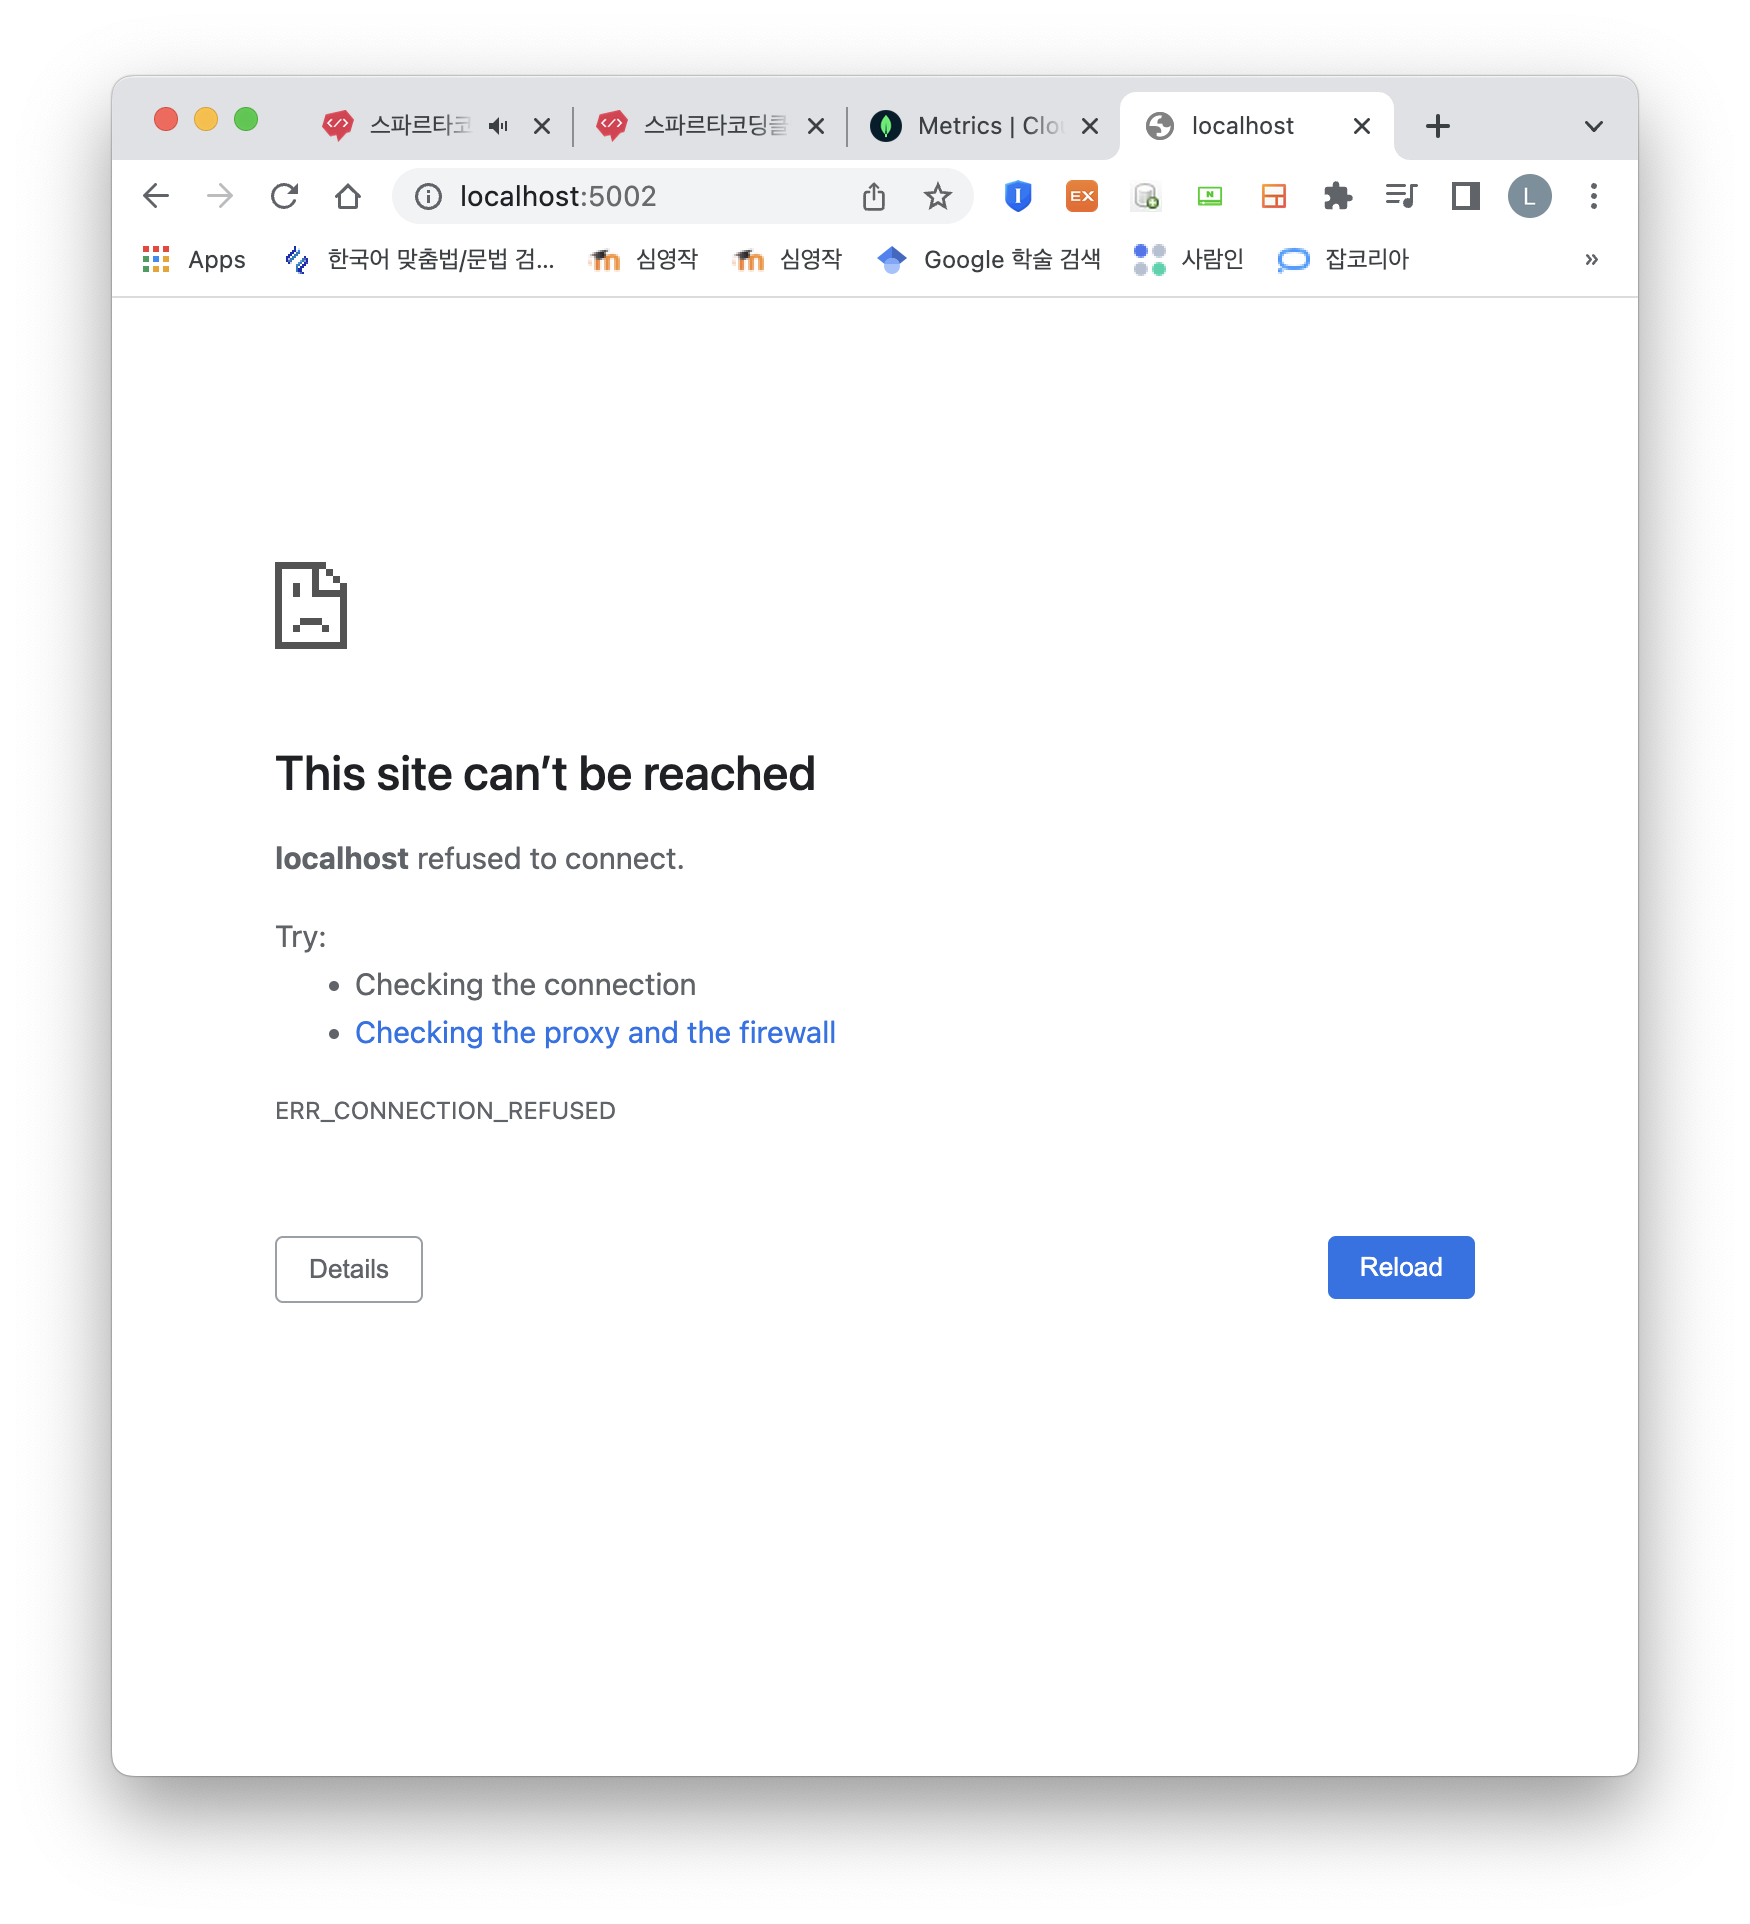Open the Extensions puzzle piece menu
Image resolution: width=1750 pixels, height=1924 pixels.
tap(1338, 196)
